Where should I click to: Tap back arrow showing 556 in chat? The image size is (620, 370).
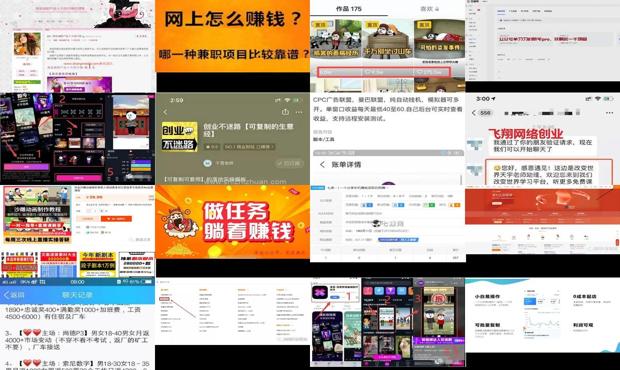pyautogui.click(x=481, y=113)
